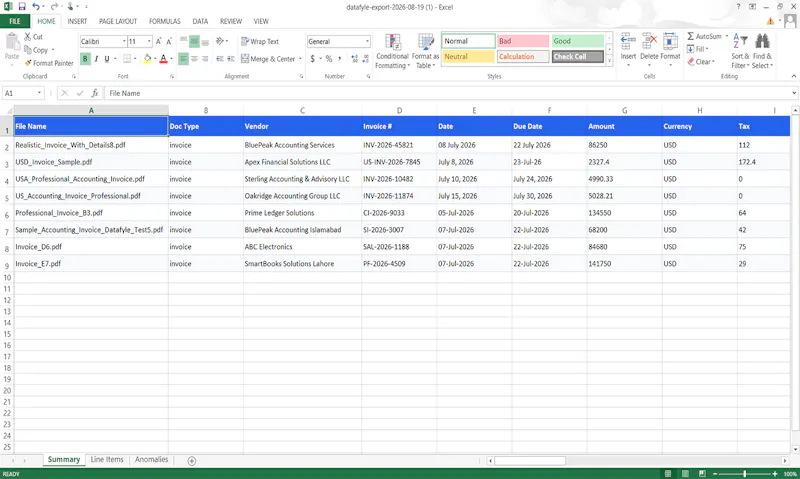Toggle Bold formatting

[85, 59]
